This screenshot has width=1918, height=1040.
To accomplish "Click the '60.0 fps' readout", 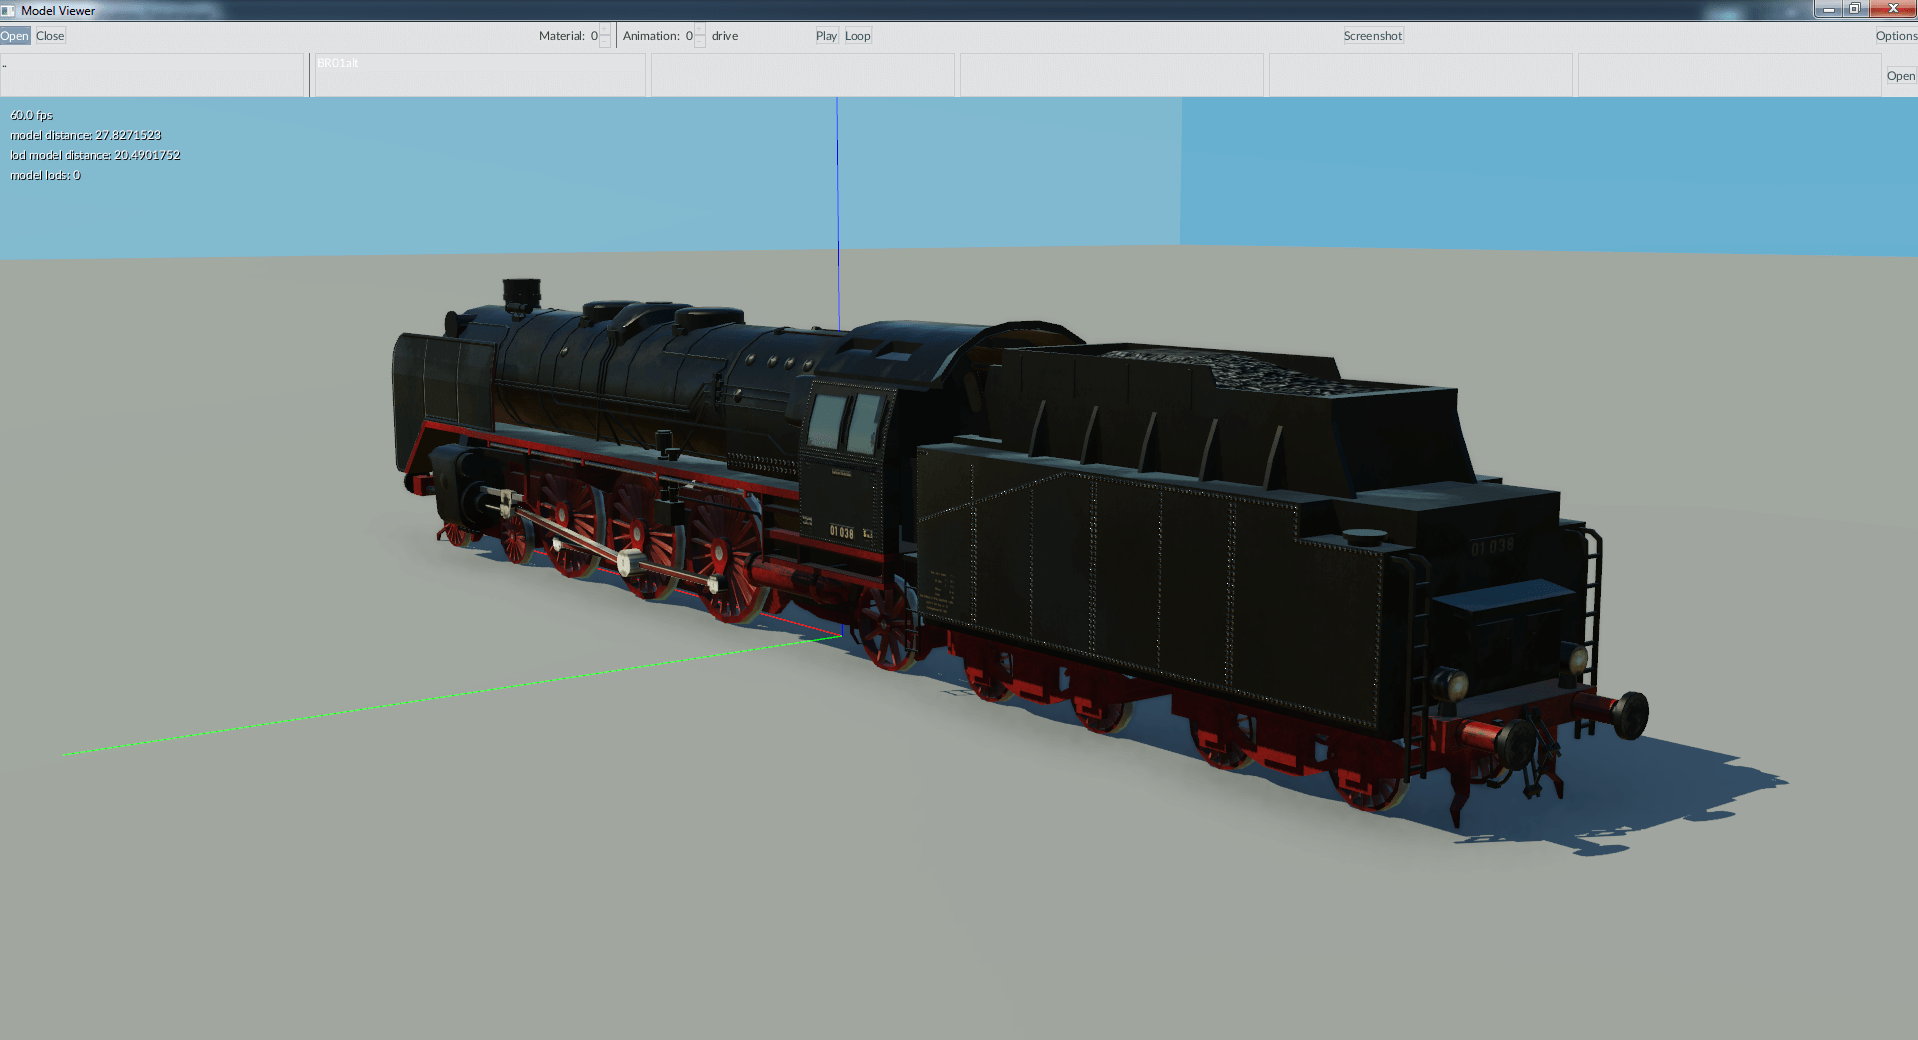I will pyautogui.click(x=31, y=115).
